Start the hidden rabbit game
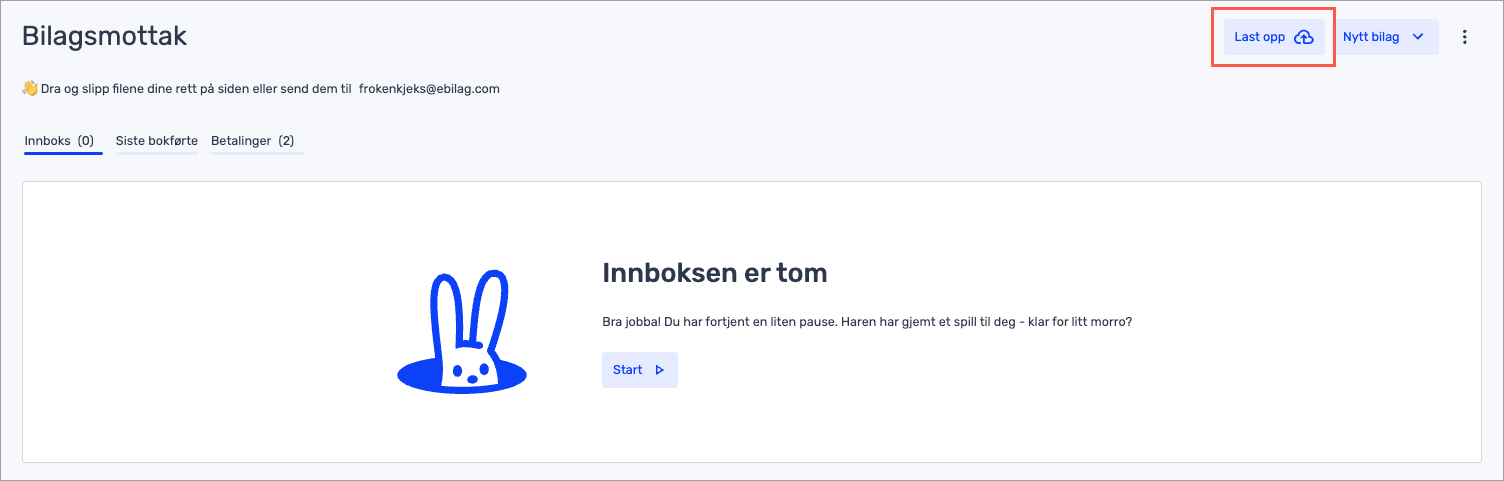The width and height of the screenshot is (1504, 481). coord(639,370)
